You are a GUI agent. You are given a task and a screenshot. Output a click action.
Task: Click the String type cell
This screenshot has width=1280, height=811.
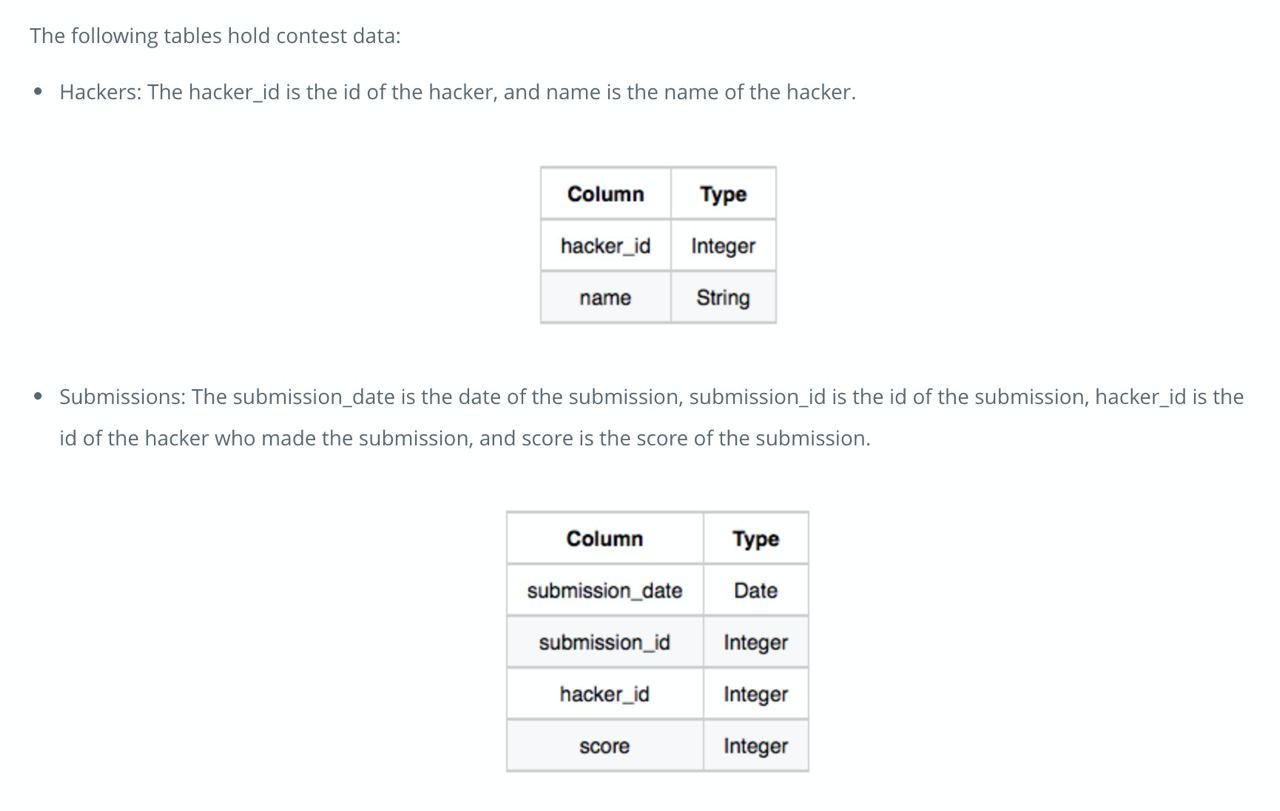[723, 298]
